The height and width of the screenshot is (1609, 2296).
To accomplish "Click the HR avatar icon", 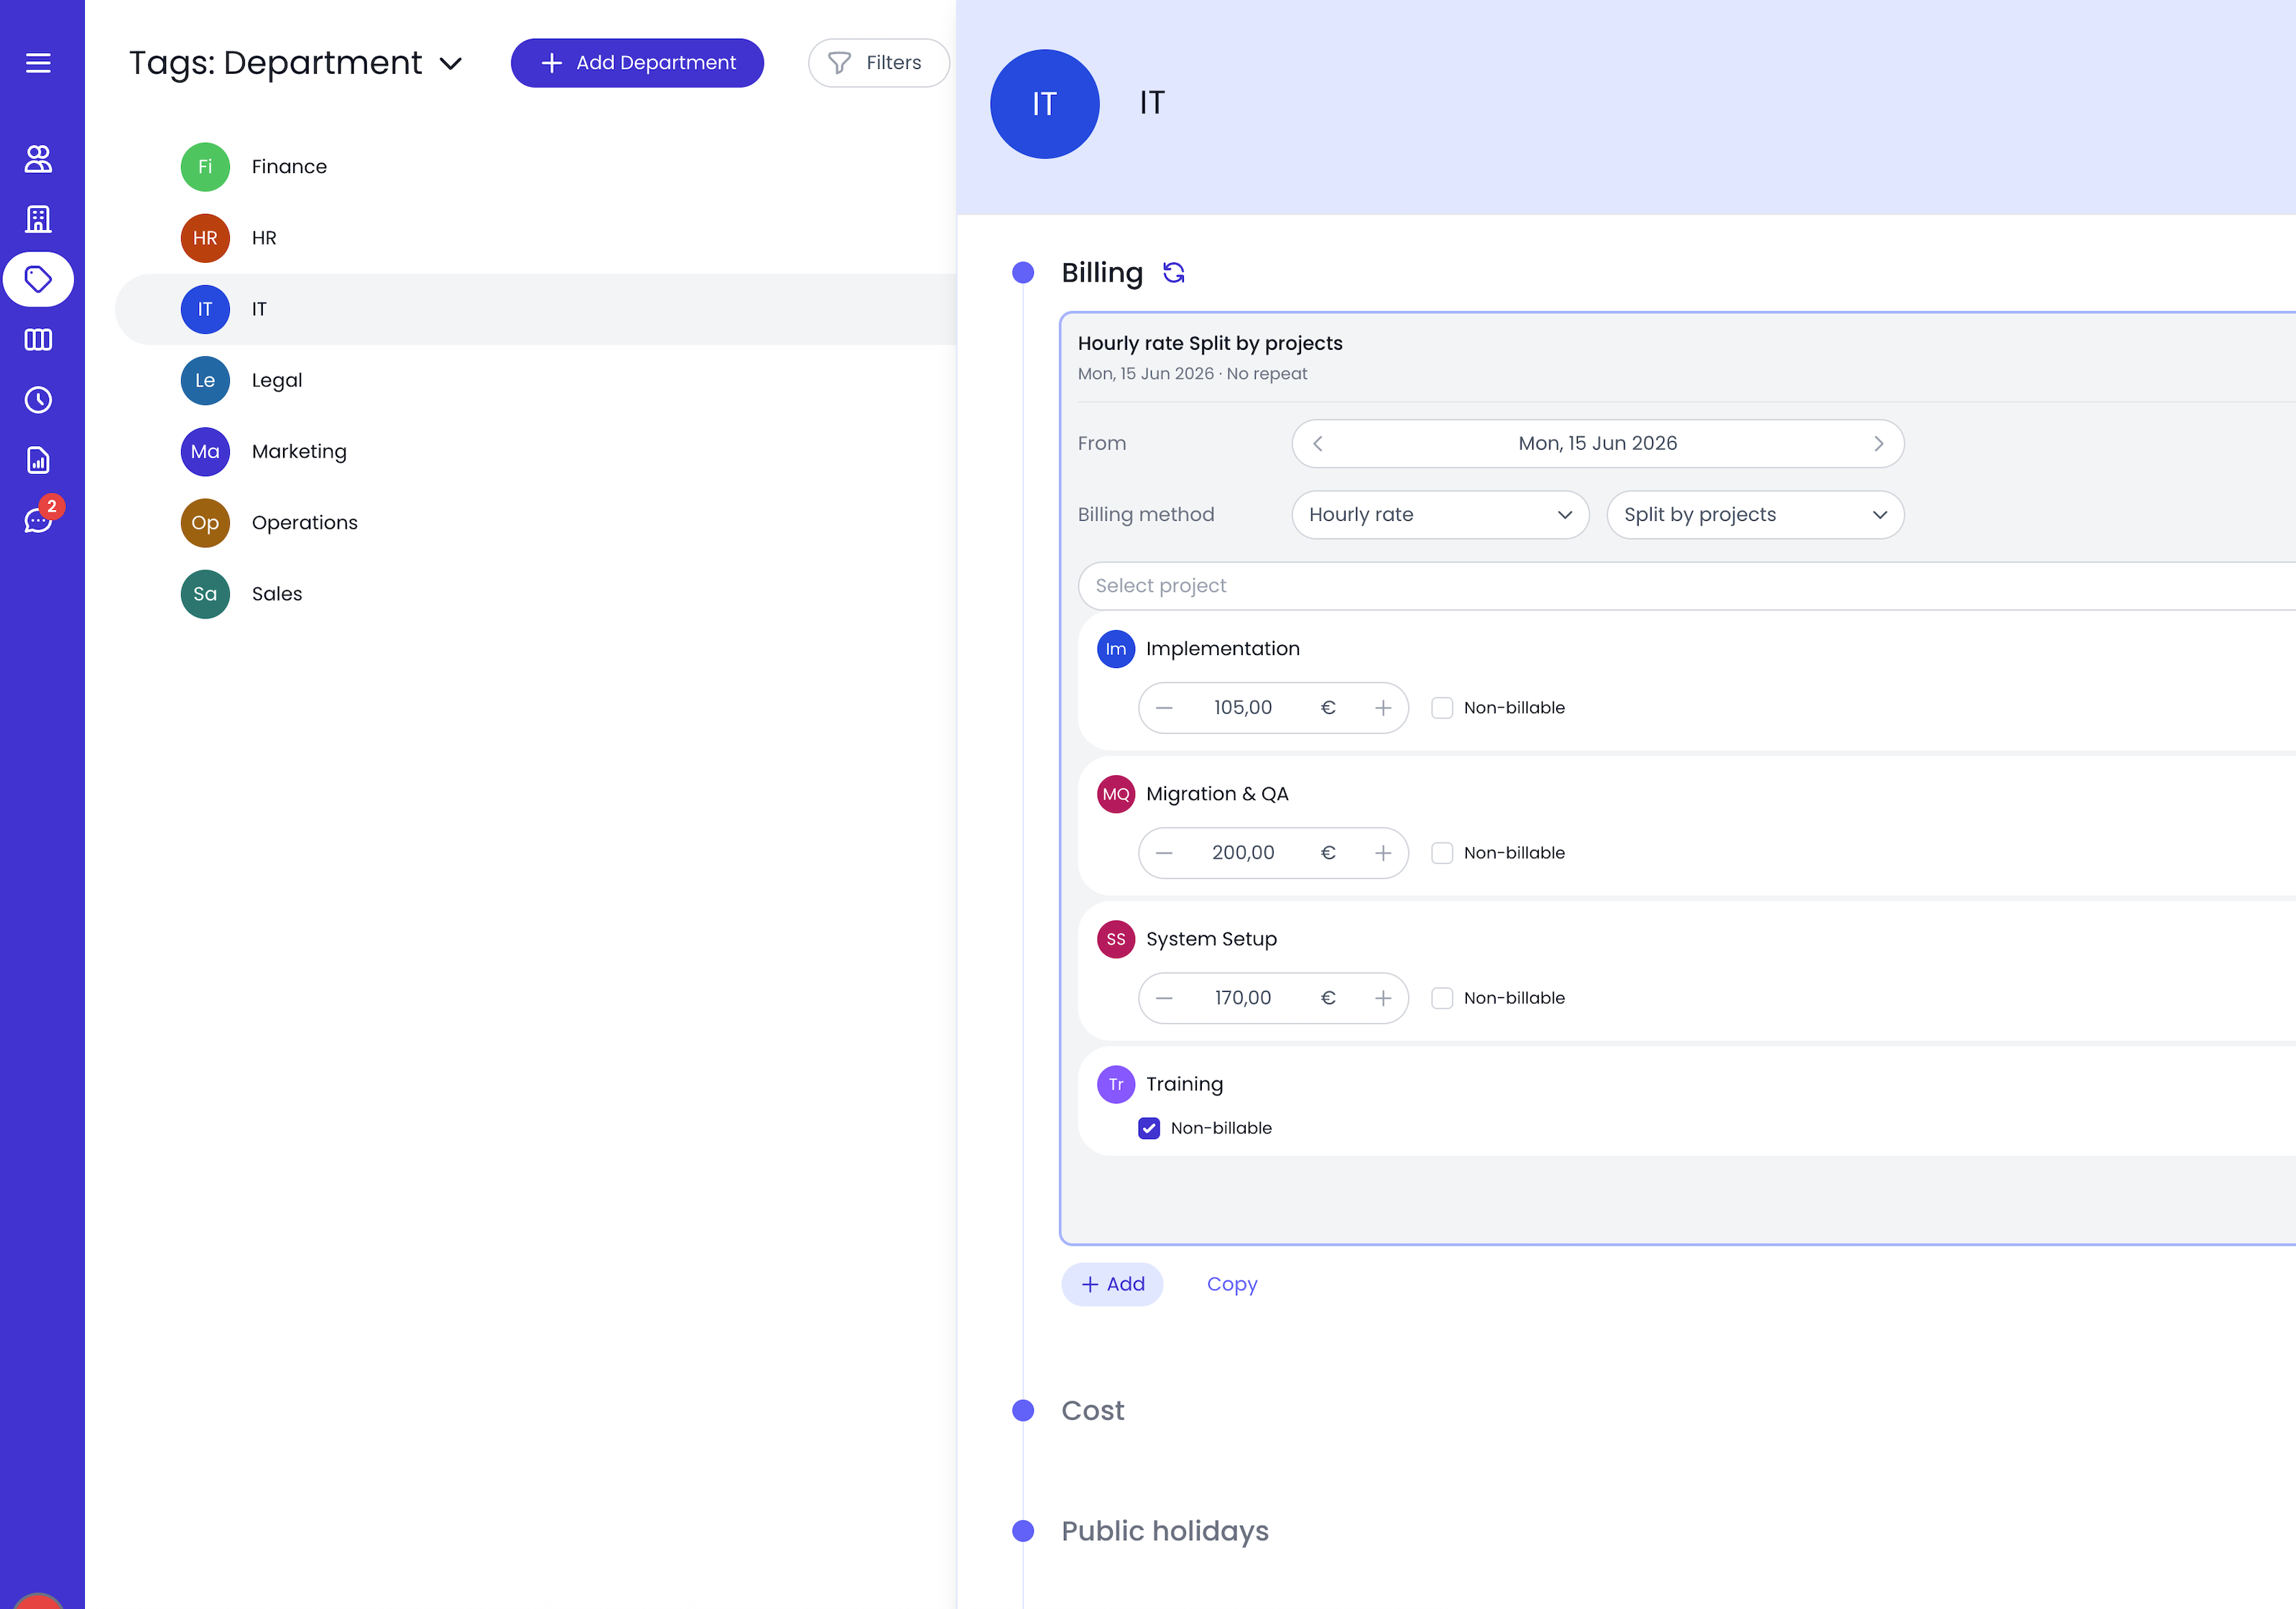I will 205,238.
